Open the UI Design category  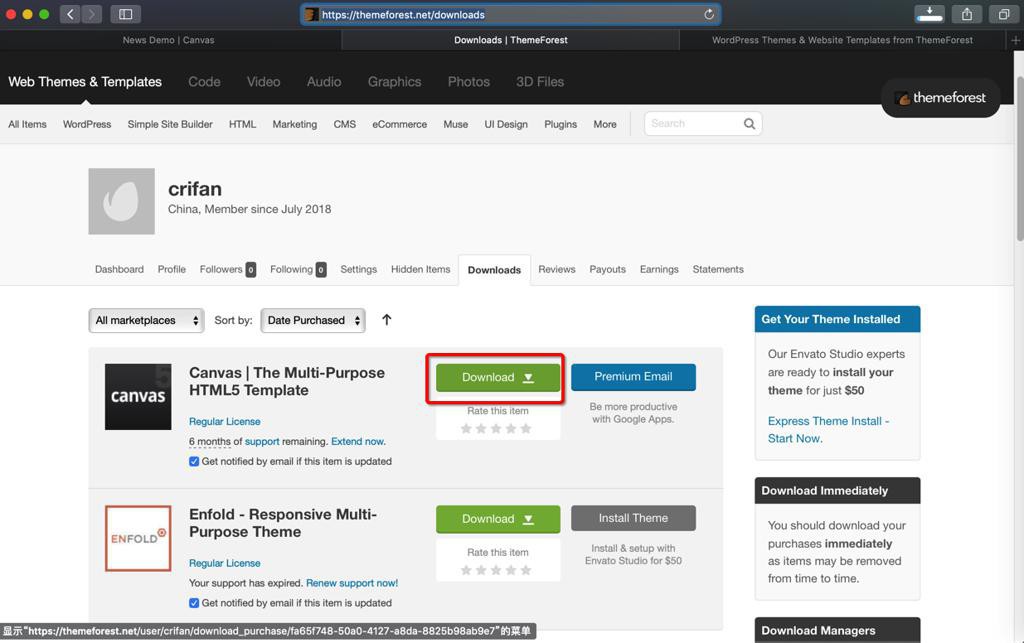(x=506, y=124)
